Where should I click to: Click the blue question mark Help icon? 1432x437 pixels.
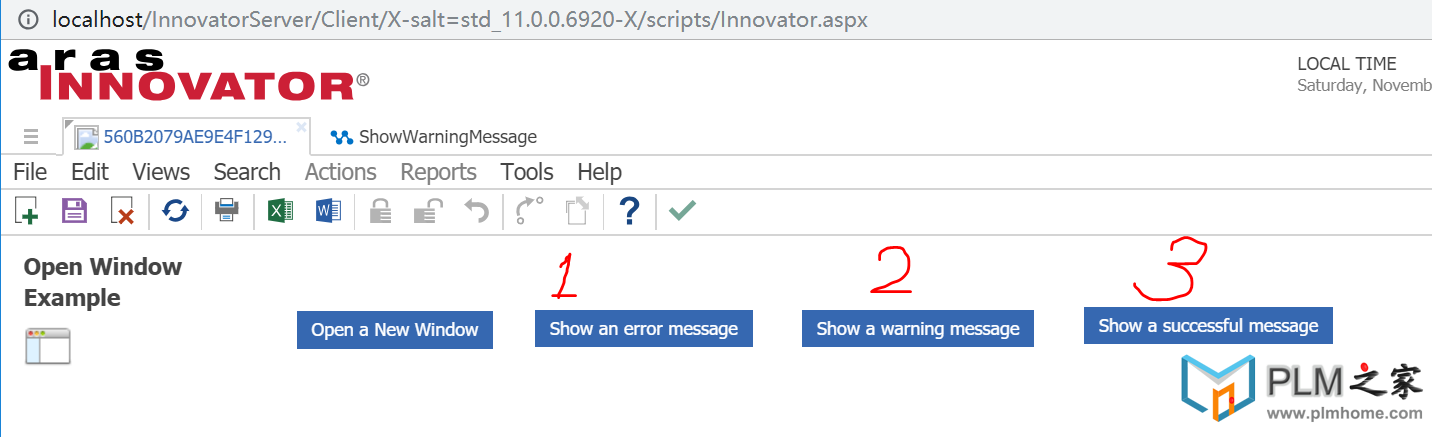629,211
